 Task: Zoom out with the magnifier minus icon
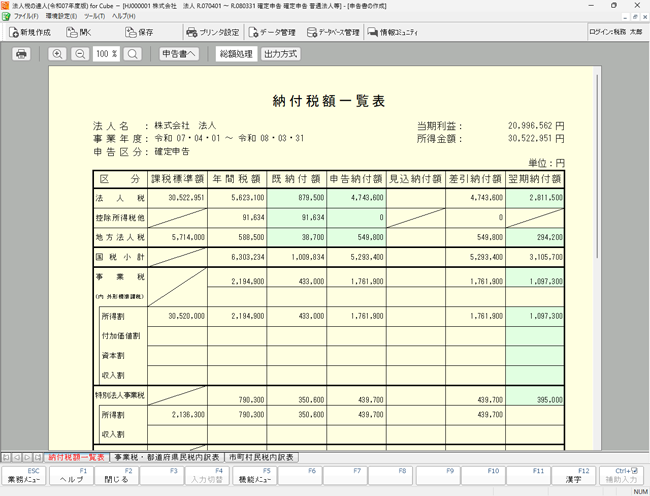(79, 53)
